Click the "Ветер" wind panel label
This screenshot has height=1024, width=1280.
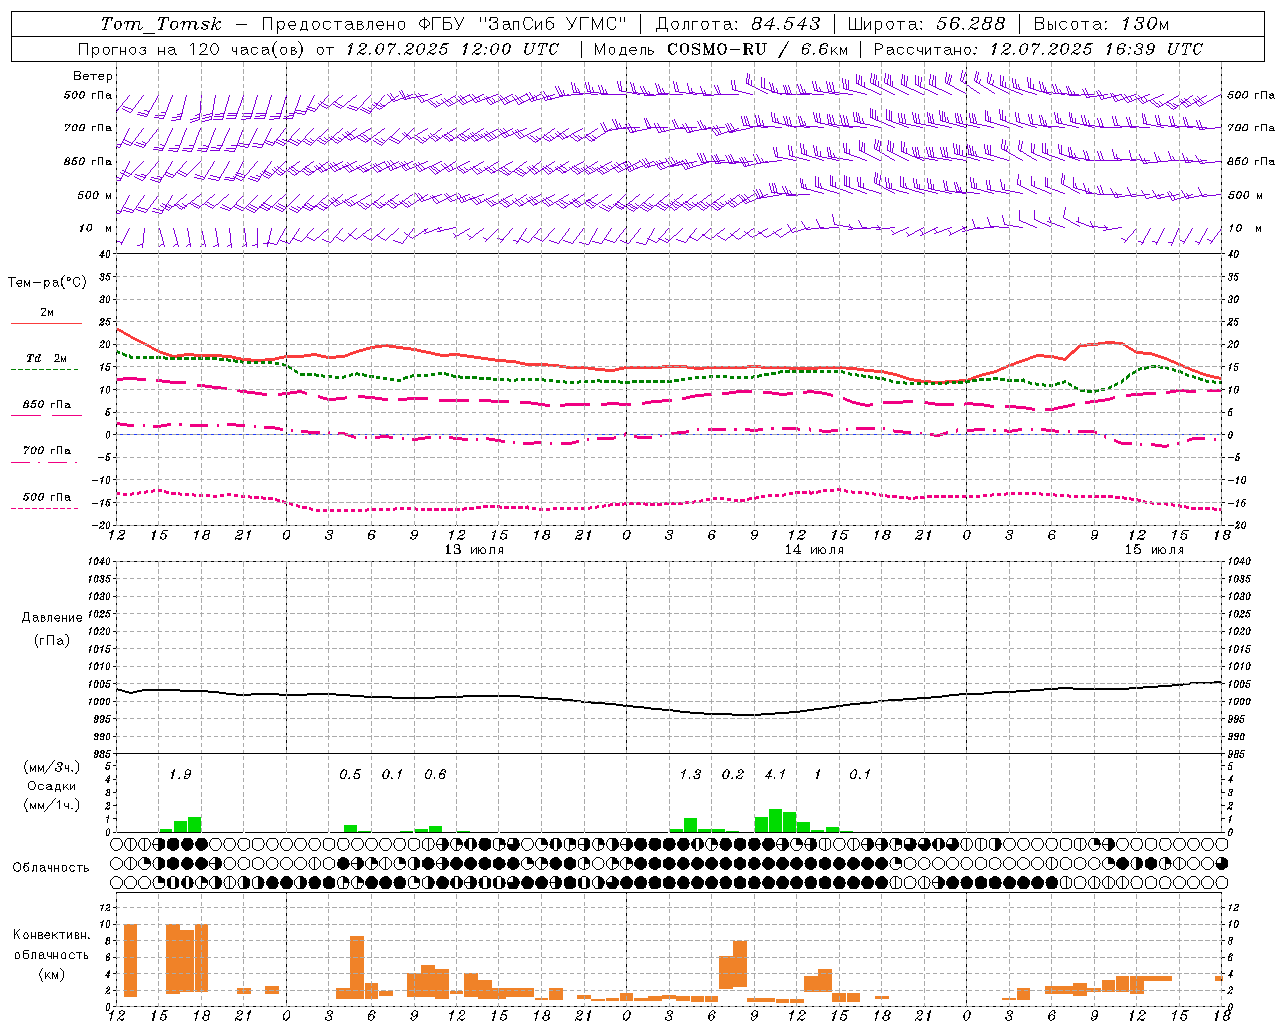pos(93,76)
